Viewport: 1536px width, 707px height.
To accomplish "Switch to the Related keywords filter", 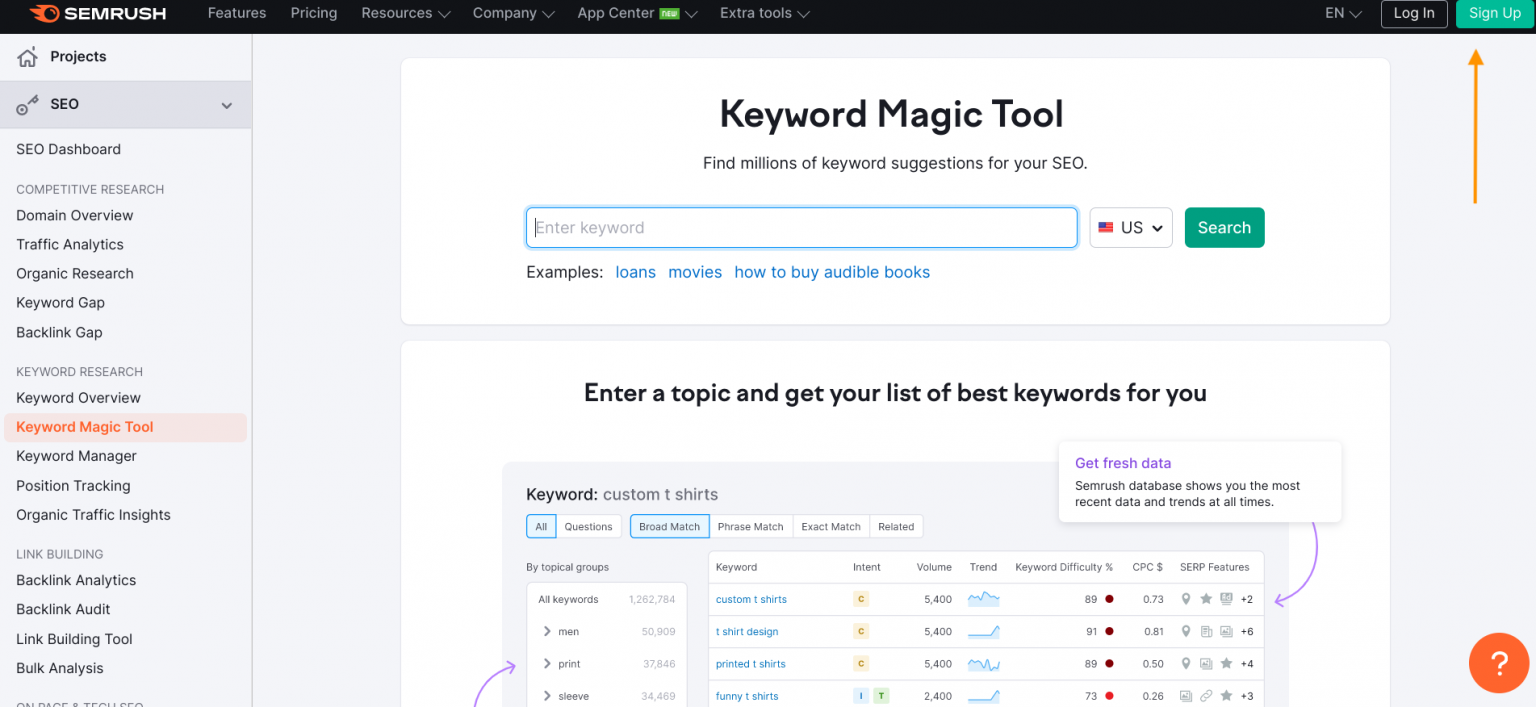I will pyautogui.click(x=896, y=526).
